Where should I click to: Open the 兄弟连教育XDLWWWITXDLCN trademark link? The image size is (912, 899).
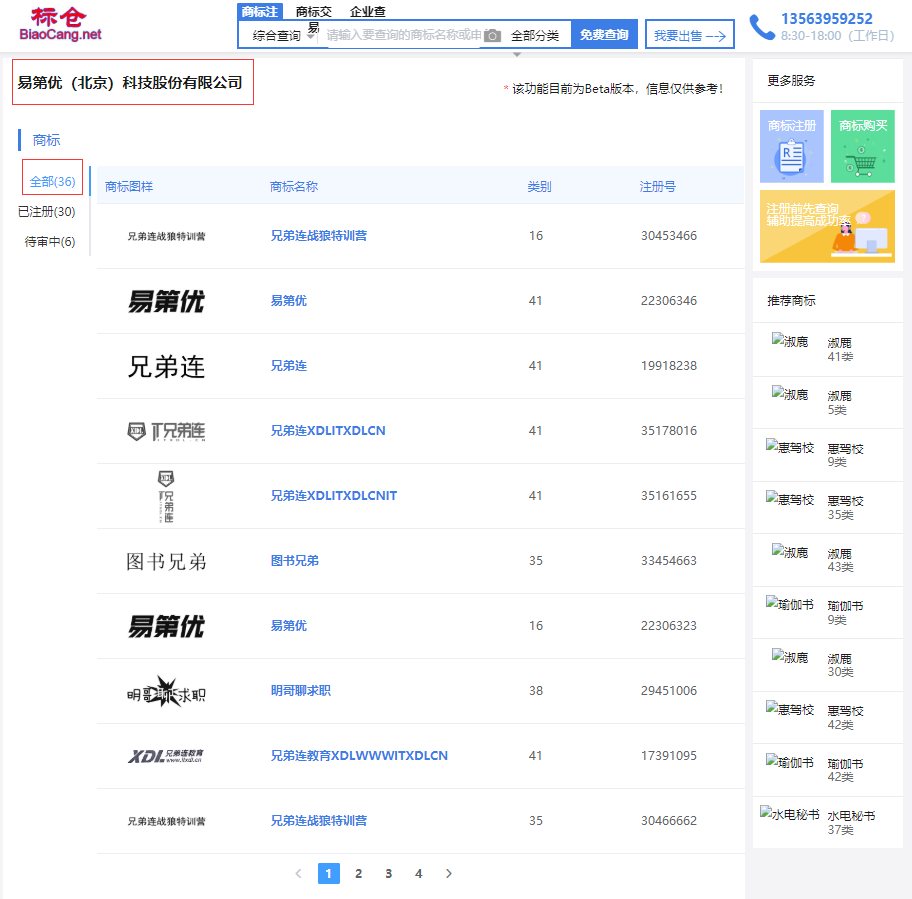pyautogui.click(x=359, y=756)
